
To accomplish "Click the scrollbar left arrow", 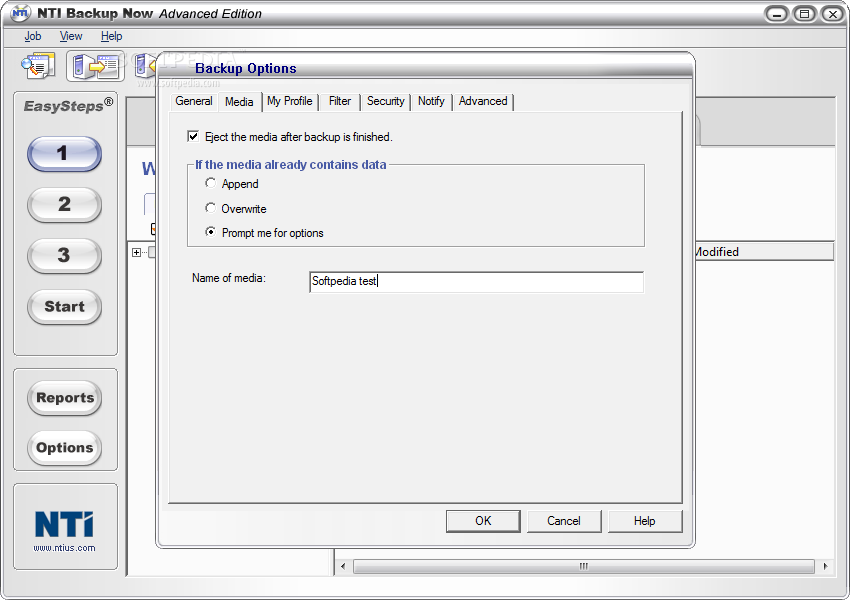I will (x=342, y=567).
